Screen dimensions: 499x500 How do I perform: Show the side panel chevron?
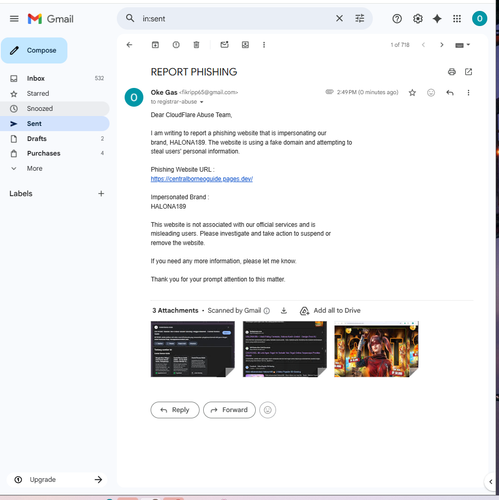tap(490, 481)
